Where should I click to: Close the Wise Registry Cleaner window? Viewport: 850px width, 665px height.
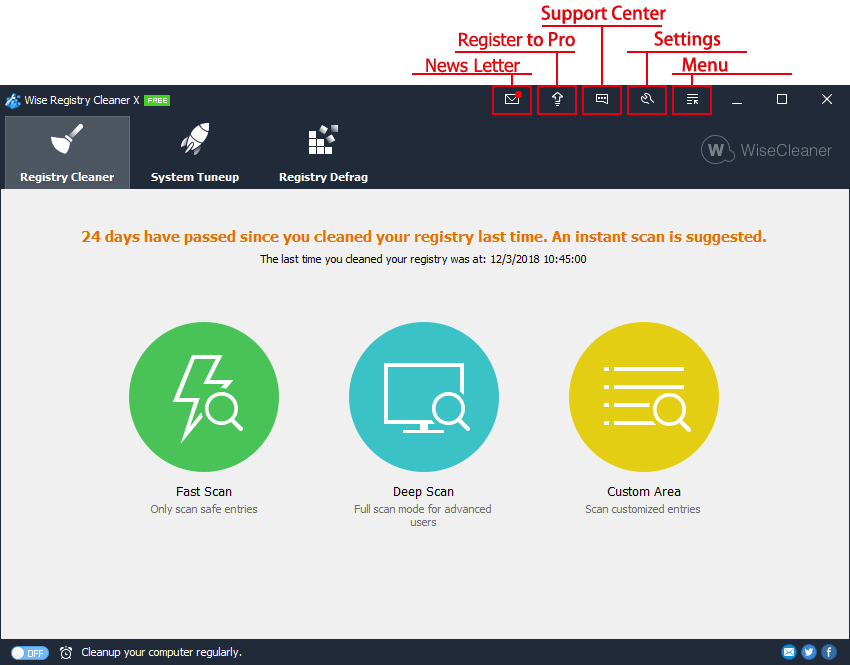(827, 99)
